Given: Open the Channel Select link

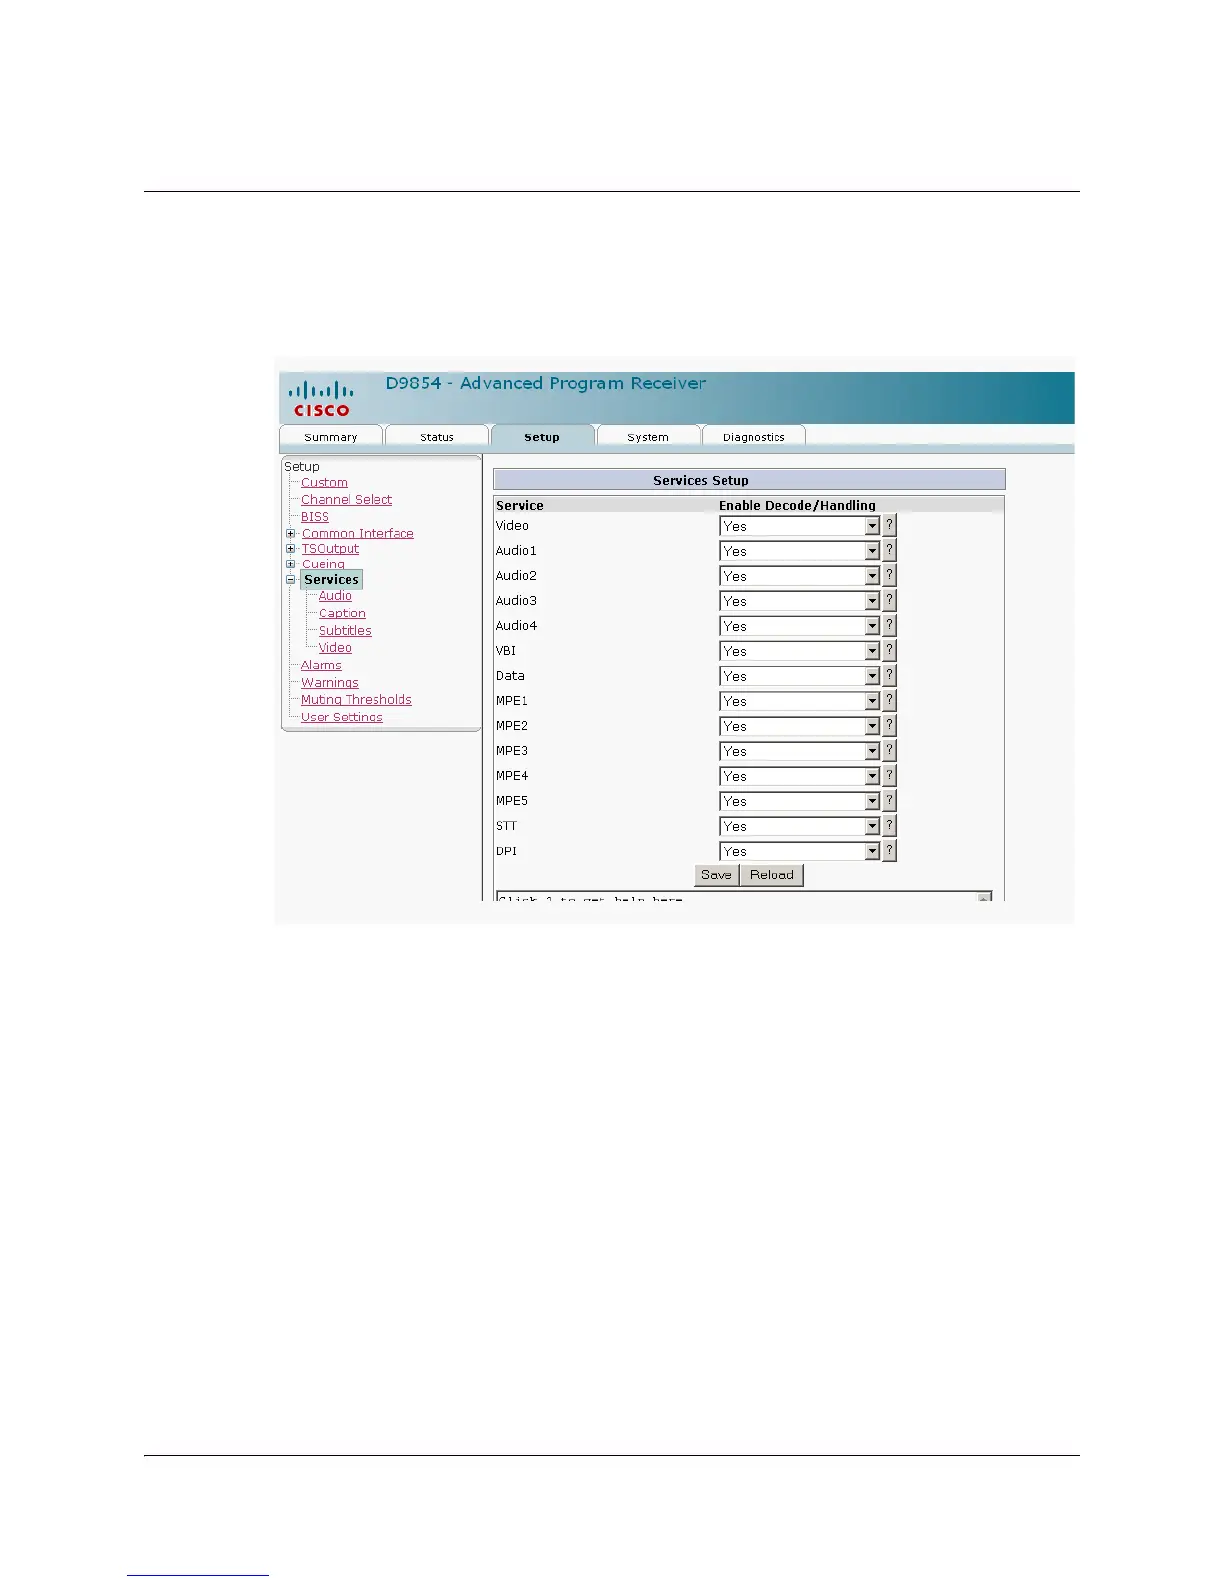Looking at the screenshot, I should tap(346, 499).
